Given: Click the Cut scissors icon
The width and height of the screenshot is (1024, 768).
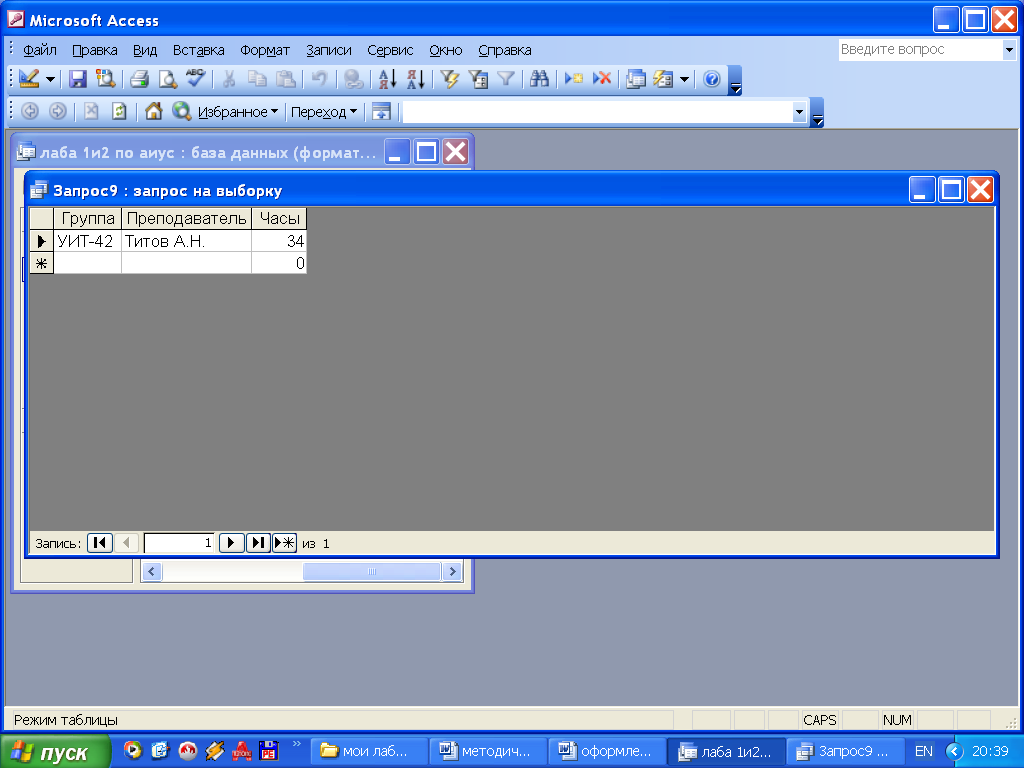Looking at the screenshot, I should point(229,79).
